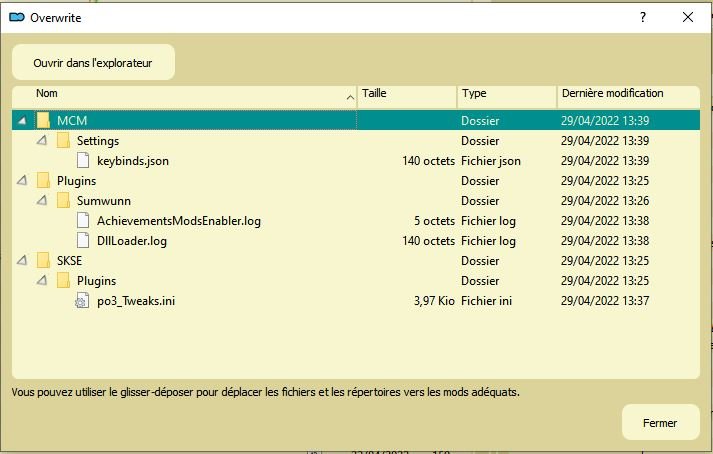Click the DllLoader.log file icon
Viewport: 713px width, 454px height.
83,241
